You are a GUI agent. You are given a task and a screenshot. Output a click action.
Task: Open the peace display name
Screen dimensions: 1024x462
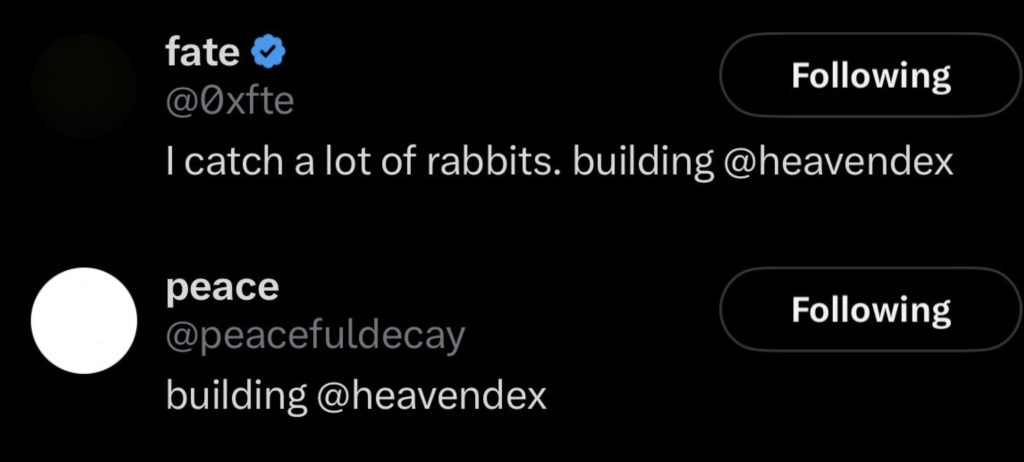[x=222, y=287]
